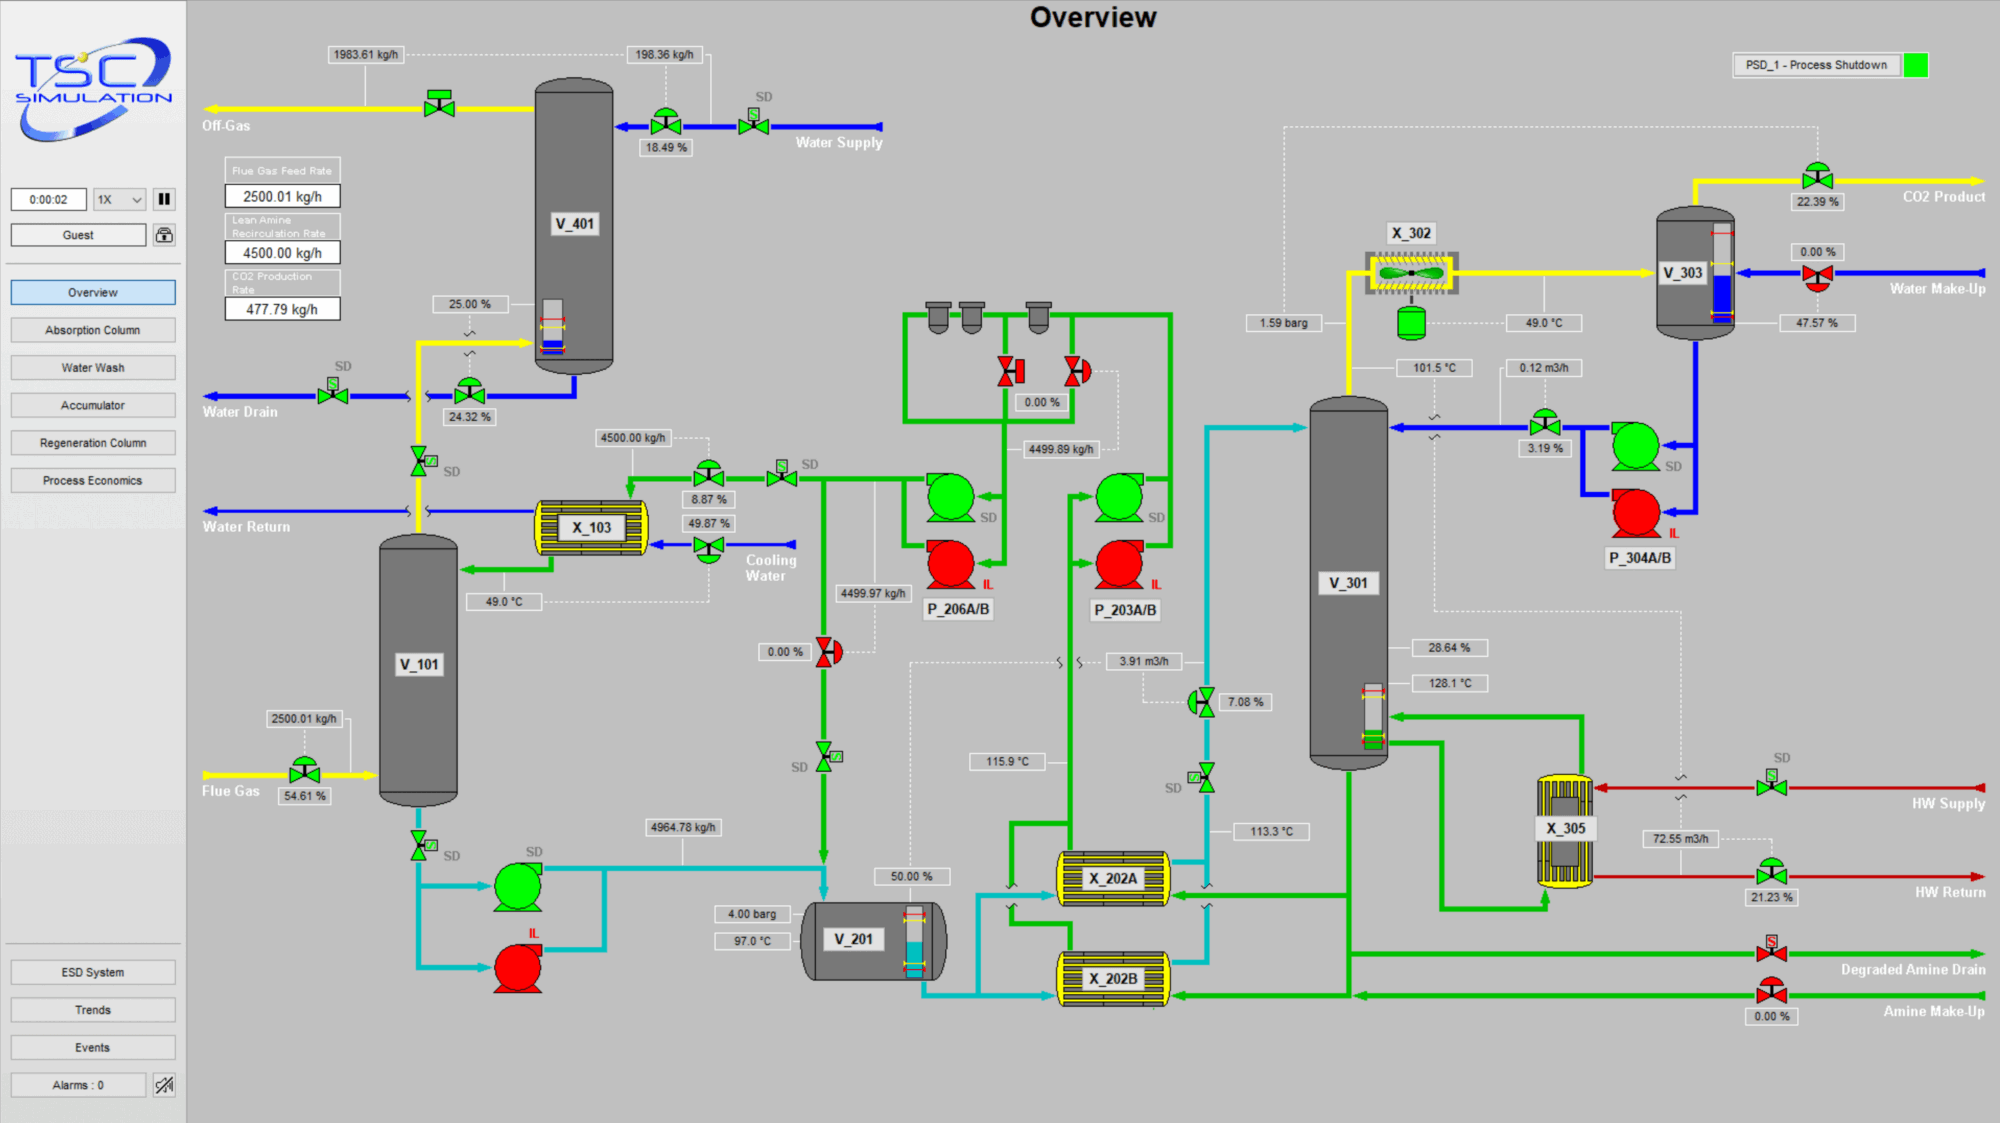Viewport: 2000px width, 1123px height.
Task: Select the X_305 reboiler
Action: pos(1565,830)
